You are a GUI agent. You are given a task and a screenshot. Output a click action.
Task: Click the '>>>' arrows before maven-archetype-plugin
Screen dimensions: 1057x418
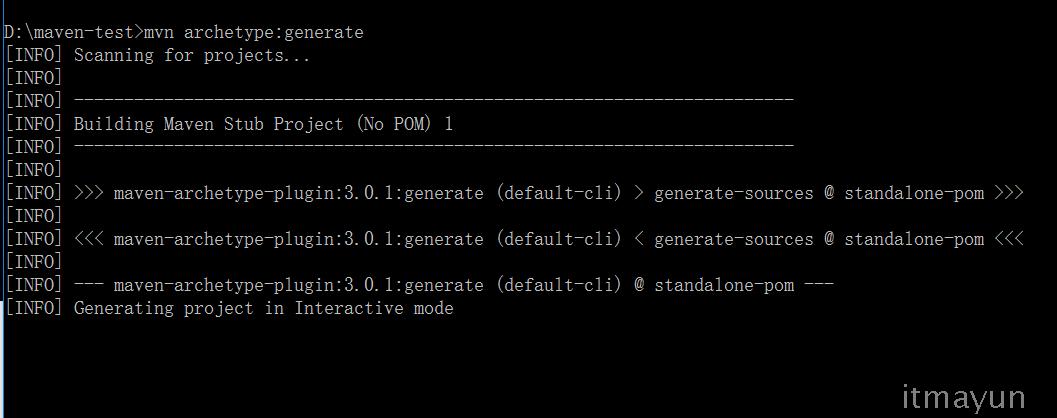tap(88, 193)
